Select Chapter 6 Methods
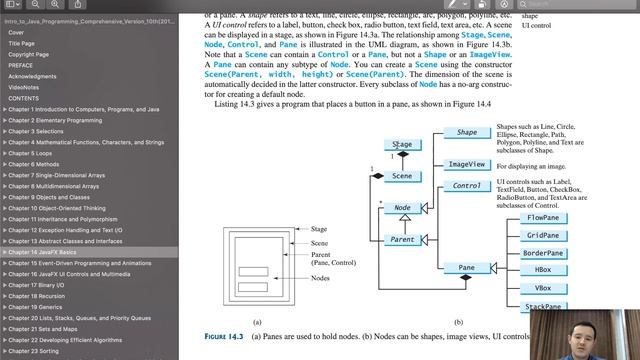The image size is (640, 360). [x=34, y=164]
